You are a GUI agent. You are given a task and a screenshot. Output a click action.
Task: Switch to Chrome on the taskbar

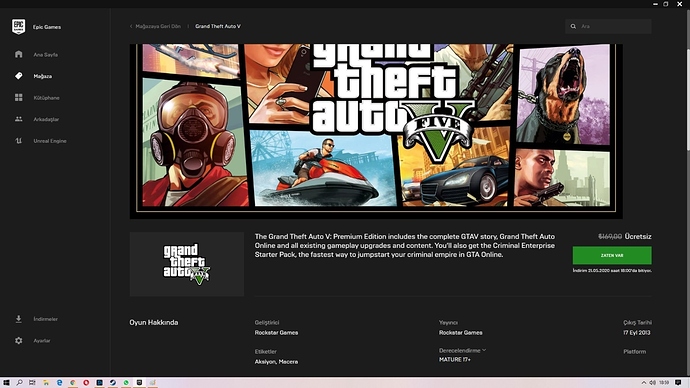[x=73, y=383]
